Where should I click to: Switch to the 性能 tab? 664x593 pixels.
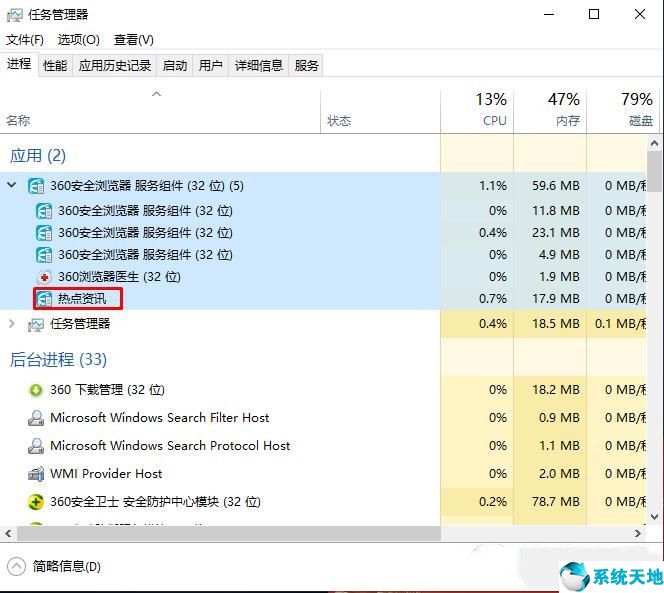(x=55, y=66)
